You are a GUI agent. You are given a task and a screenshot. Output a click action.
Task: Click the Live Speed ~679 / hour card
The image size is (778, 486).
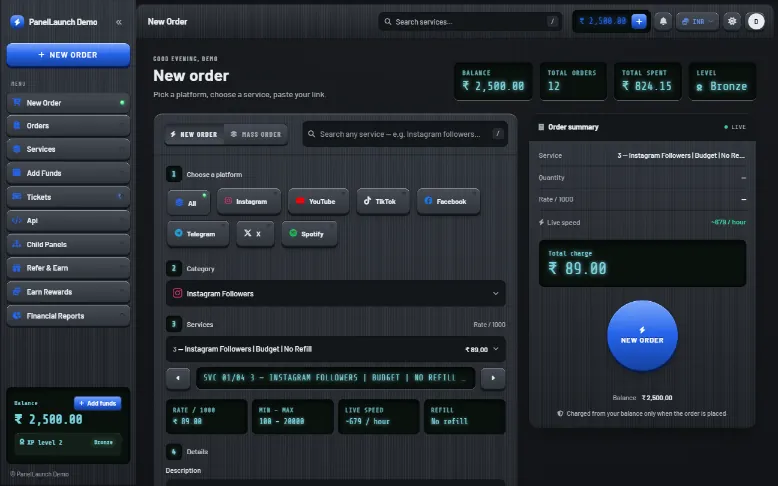[x=379, y=417]
